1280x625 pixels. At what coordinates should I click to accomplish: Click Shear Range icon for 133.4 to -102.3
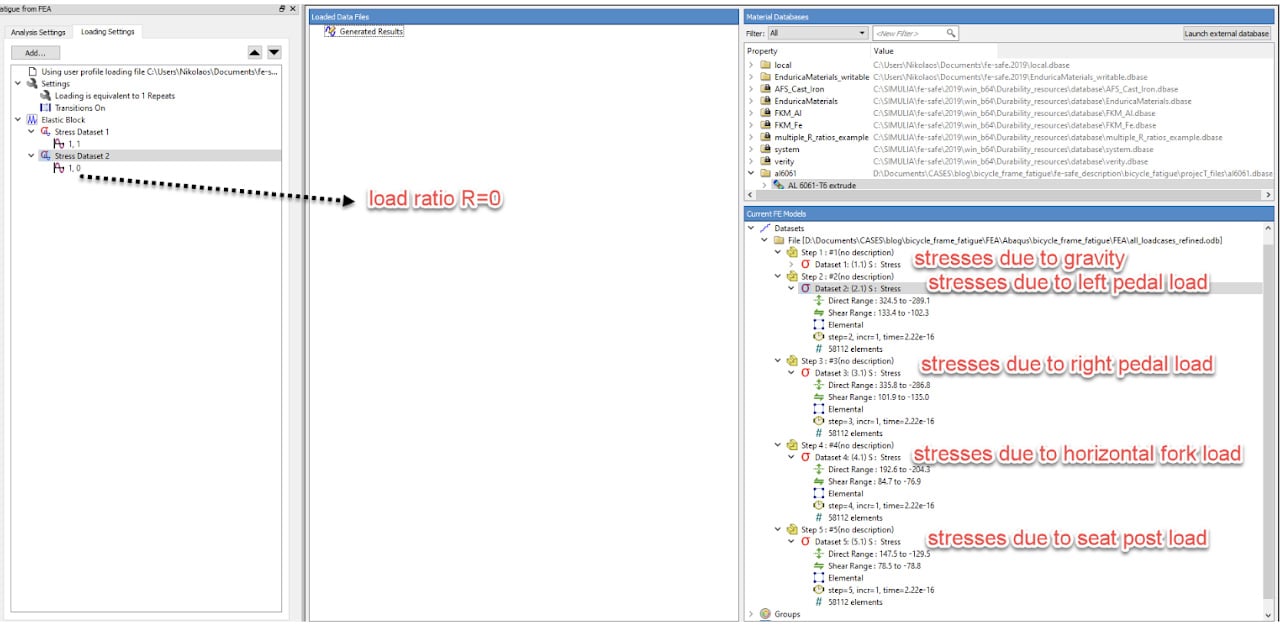tap(819, 312)
